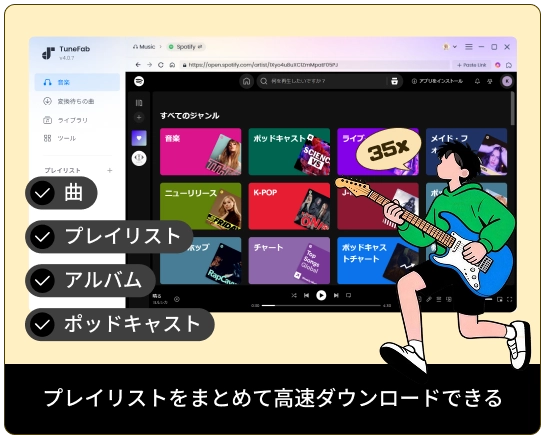Open the チャート genre card
This screenshot has width=547, height=439.
(289, 260)
